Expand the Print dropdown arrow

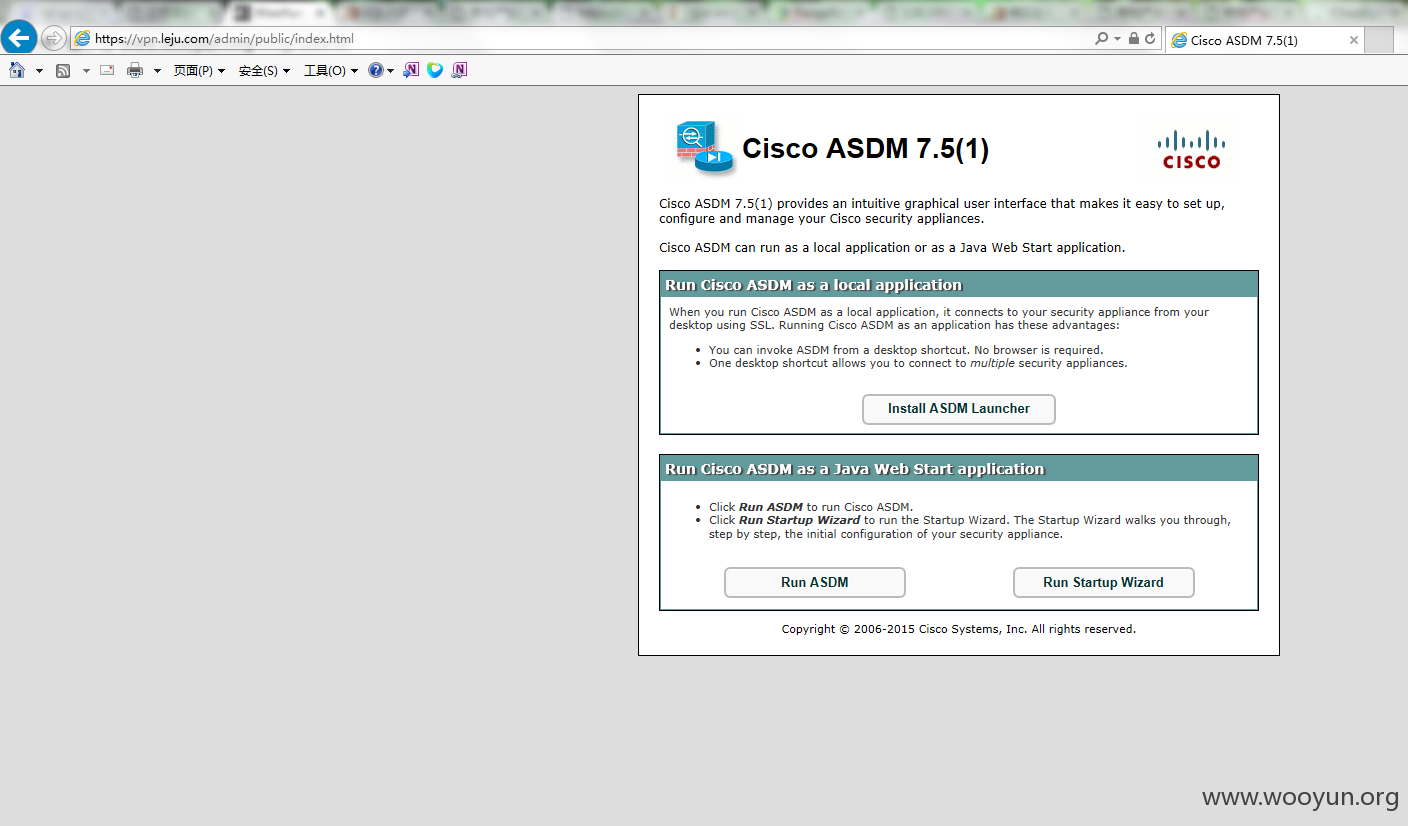157,71
